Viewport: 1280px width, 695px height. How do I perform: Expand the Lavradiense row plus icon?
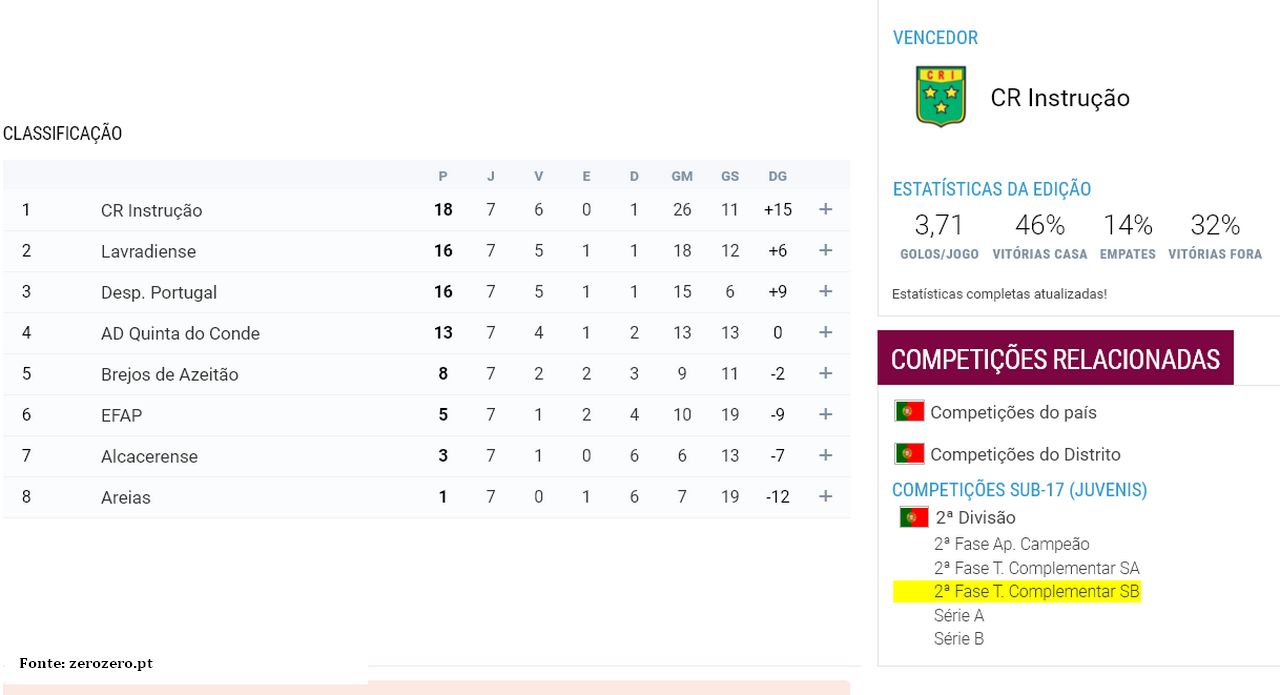[825, 250]
